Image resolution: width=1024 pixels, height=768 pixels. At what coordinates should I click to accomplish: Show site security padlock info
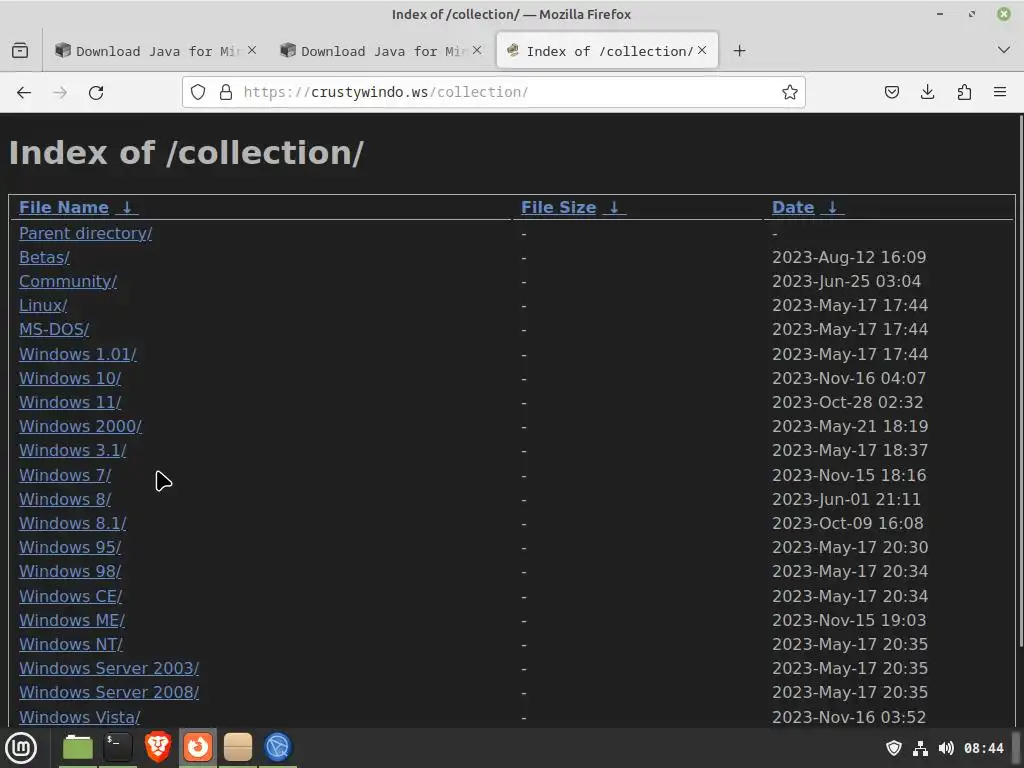tap(226, 92)
